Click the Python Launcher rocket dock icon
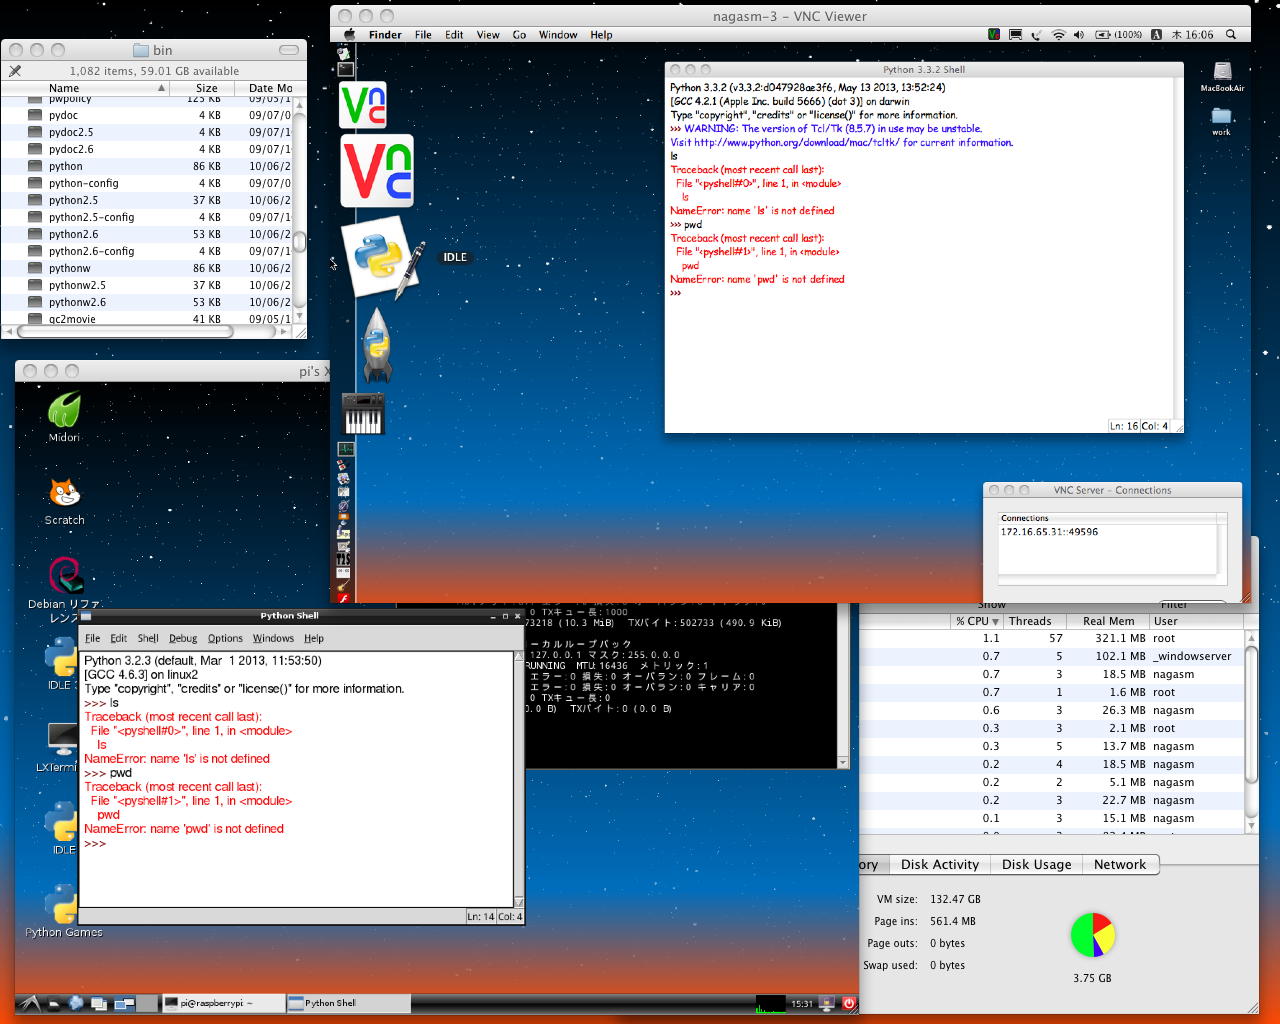This screenshot has width=1280, height=1024. tap(376, 346)
